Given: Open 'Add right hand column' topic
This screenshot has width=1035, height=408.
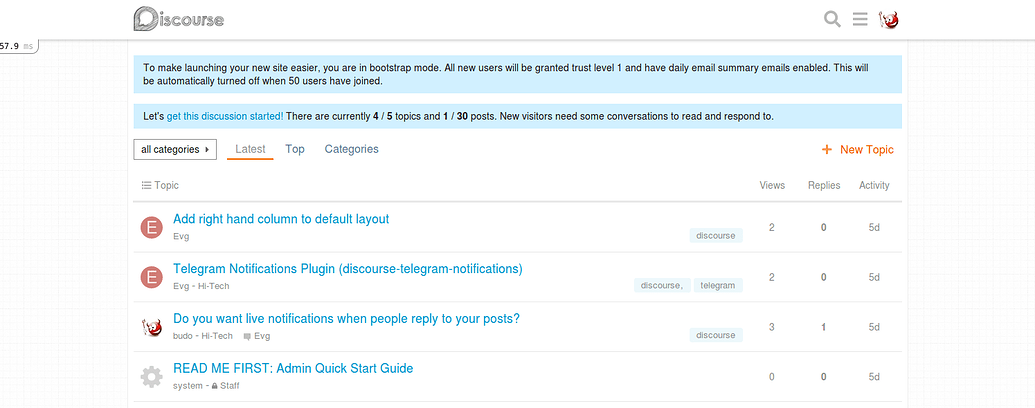Looking at the screenshot, I should coord(281,219).
